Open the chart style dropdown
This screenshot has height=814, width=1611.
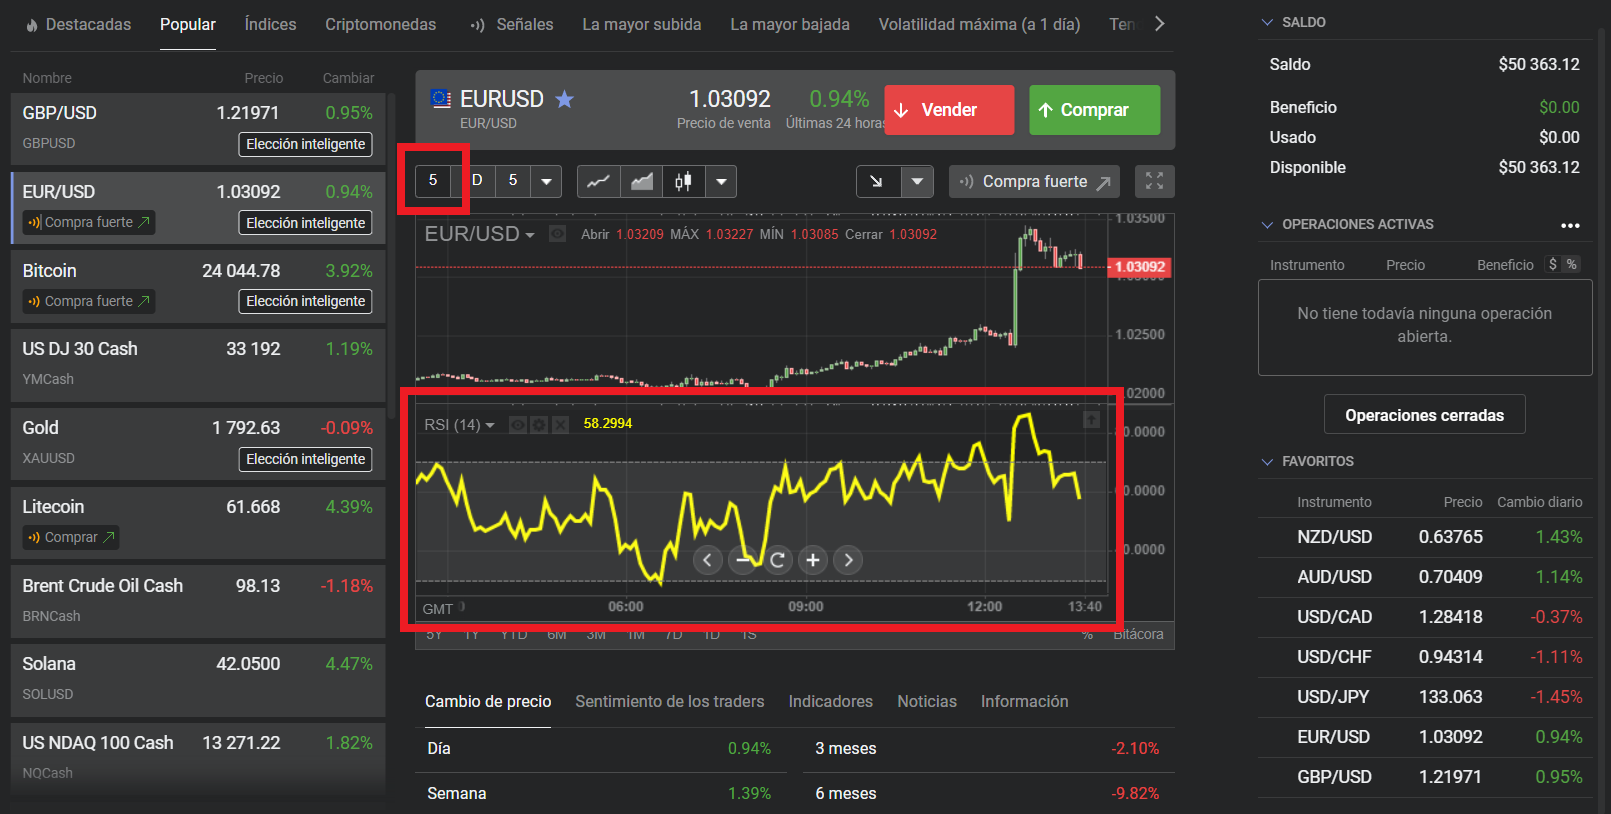point(721,181)
